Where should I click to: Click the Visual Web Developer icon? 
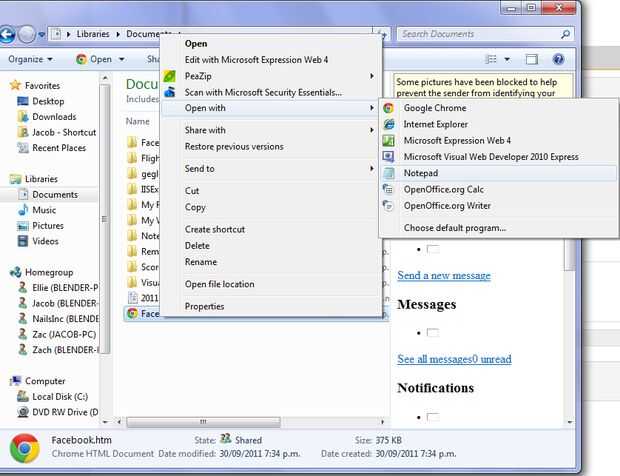click(388, 157)
